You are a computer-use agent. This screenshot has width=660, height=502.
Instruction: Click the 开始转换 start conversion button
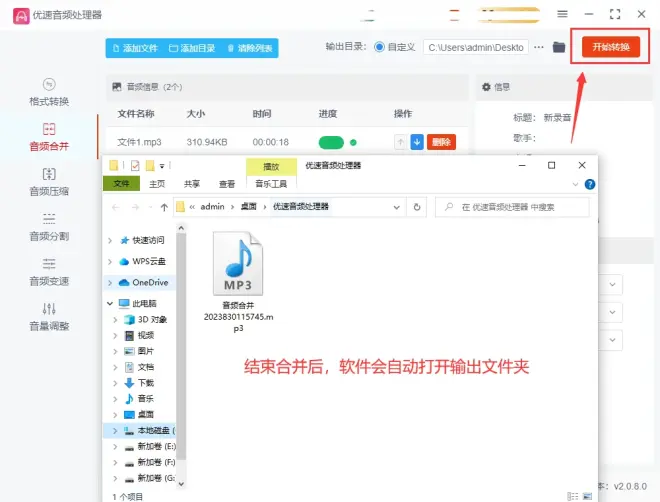coord(611,47)
